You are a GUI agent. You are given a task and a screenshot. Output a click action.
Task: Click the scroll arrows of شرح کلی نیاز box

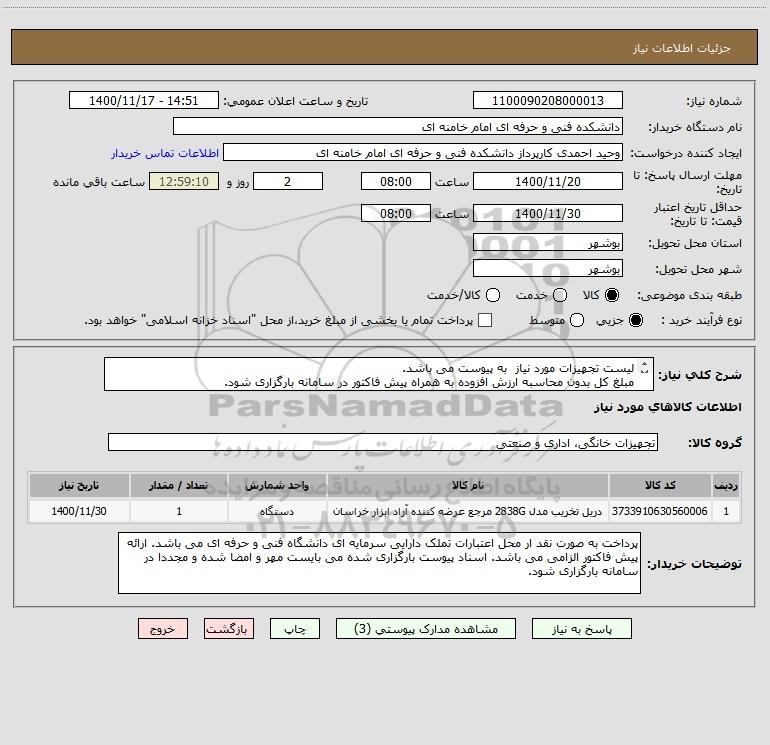tap(645, 367)
